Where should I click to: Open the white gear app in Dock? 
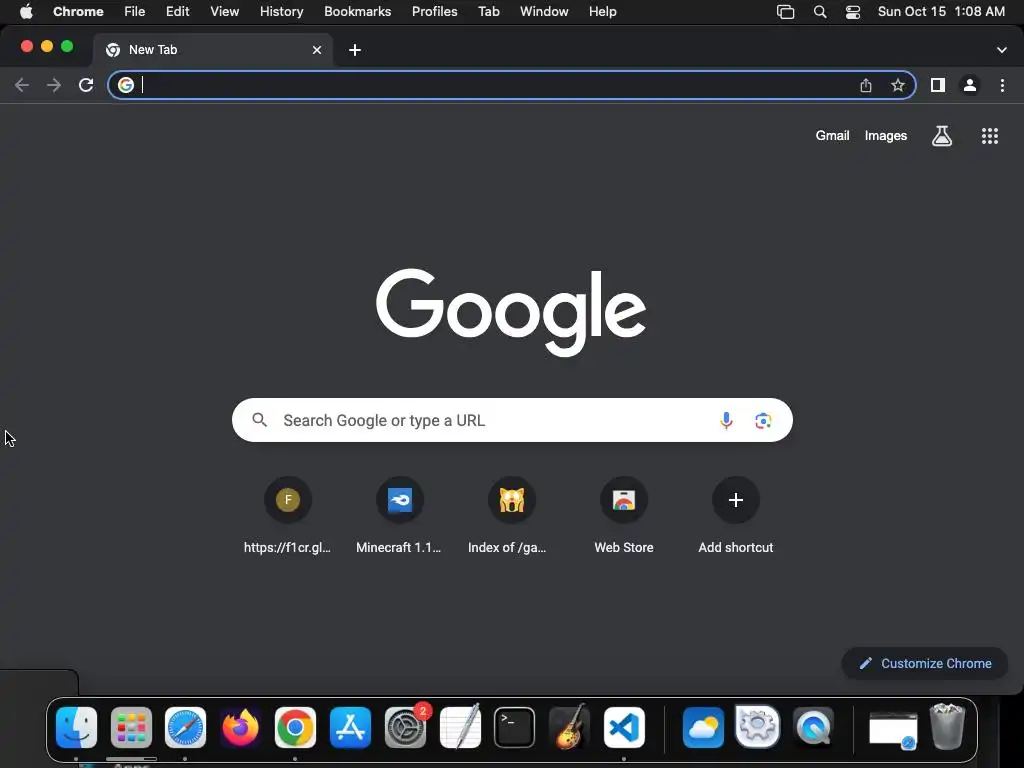(x=758, y=727)
